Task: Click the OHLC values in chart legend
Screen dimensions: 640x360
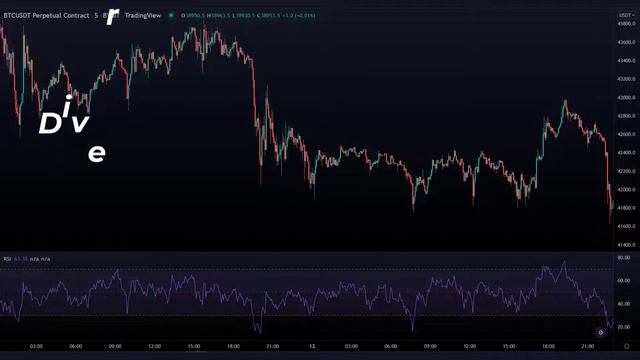Action: pyautogui.click(x=248, y=16)
